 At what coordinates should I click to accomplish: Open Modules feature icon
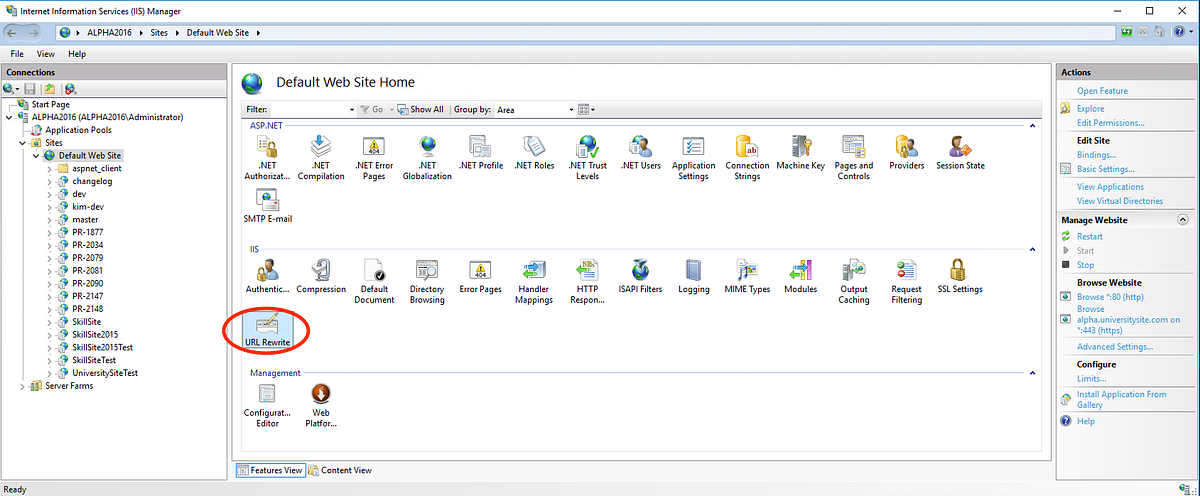[x=800, y=275]
